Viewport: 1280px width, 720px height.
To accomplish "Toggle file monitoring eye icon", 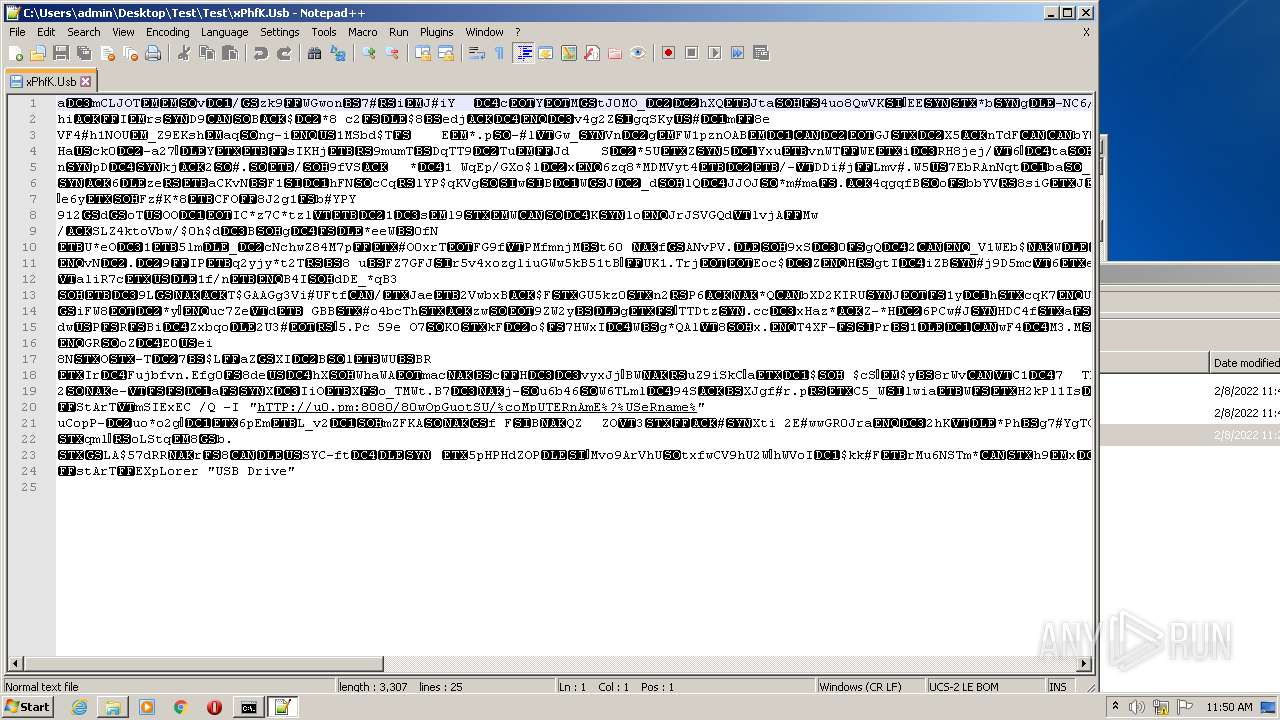I will coord(637,53).
